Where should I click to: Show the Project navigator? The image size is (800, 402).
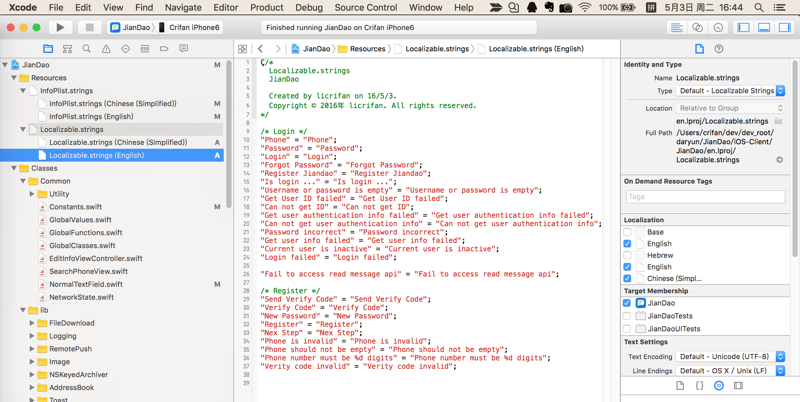[48, 49]
